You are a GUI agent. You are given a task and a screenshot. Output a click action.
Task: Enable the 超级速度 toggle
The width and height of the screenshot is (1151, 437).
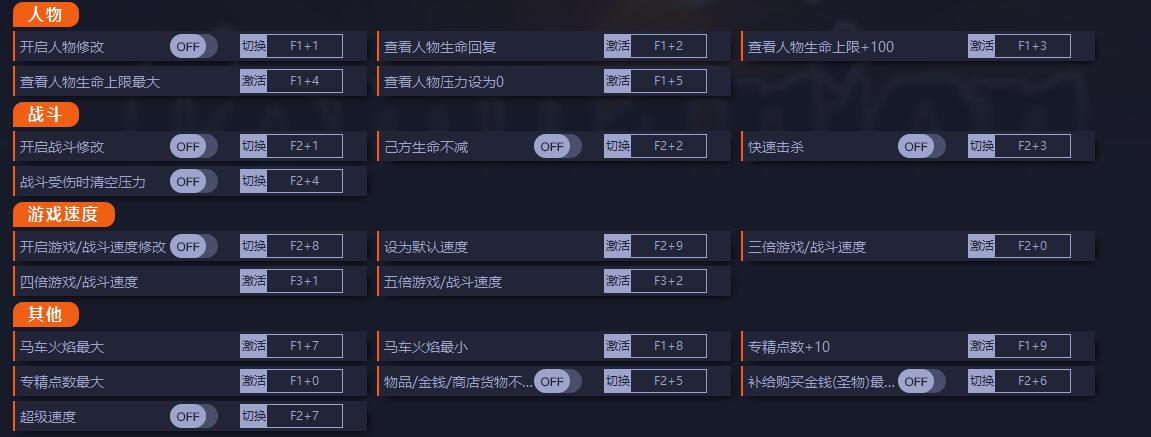[193, 416]
